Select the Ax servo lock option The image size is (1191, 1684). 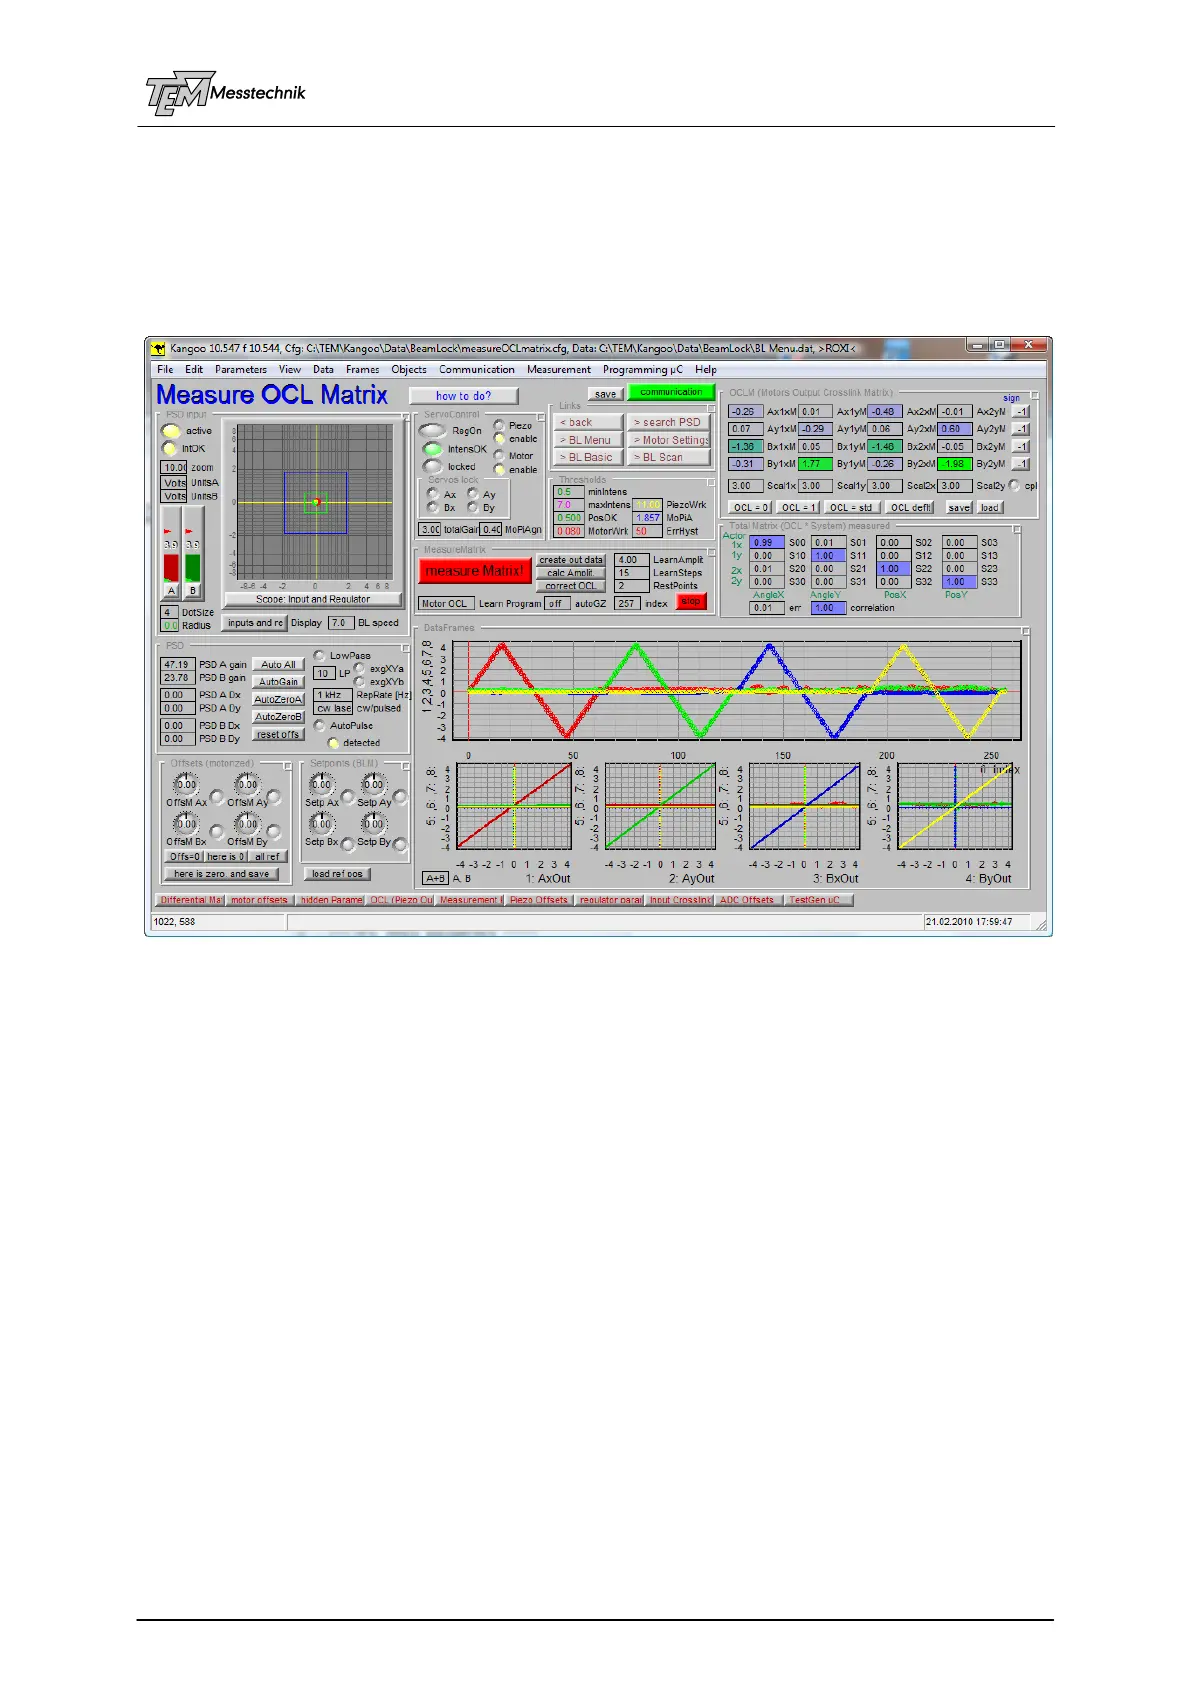click(432, 494)
